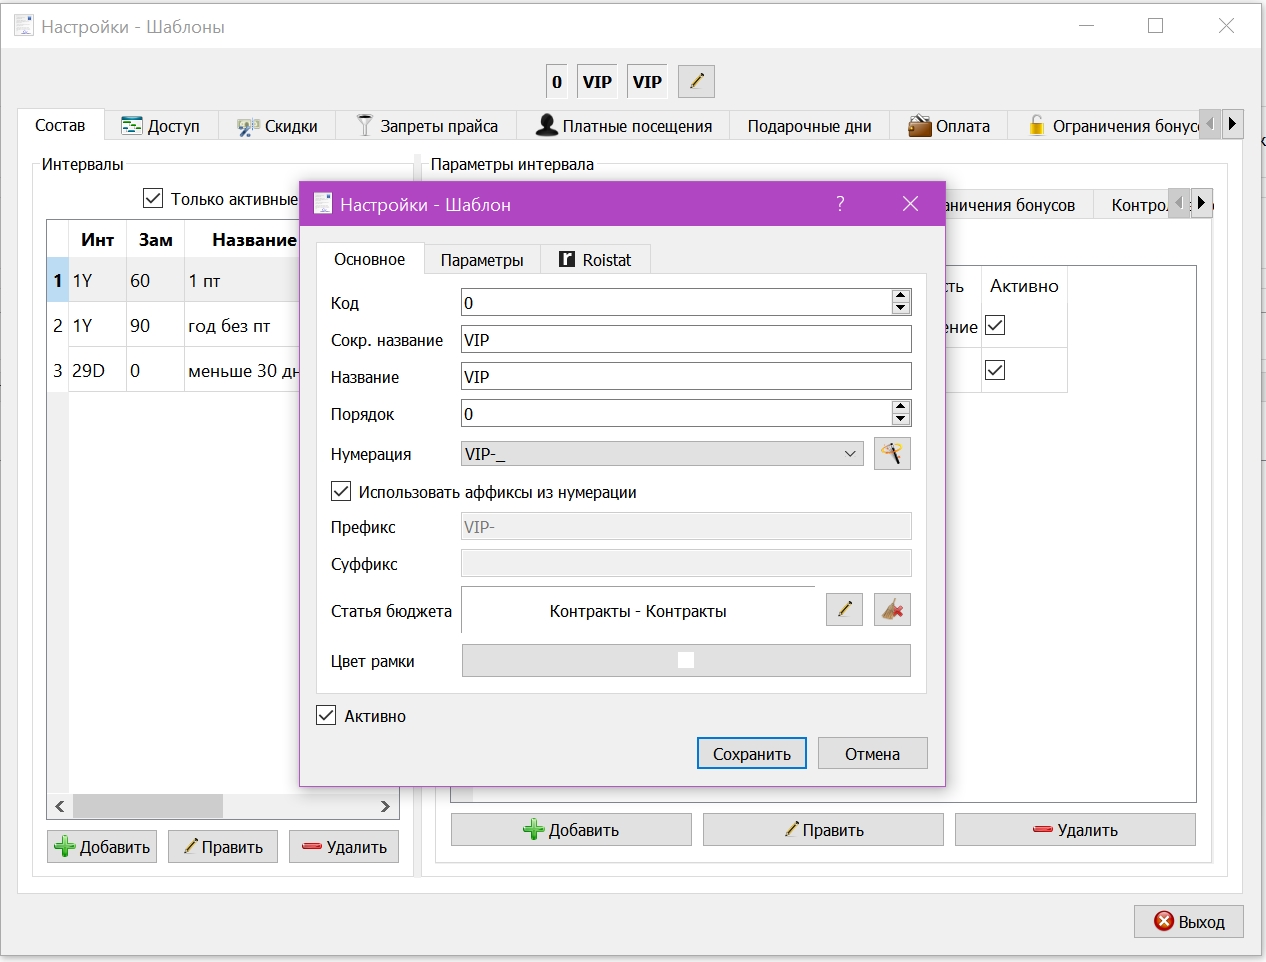Click Зам column header
The width and height of the screenshot is (1266, 962).
click(x=155, y=239)
